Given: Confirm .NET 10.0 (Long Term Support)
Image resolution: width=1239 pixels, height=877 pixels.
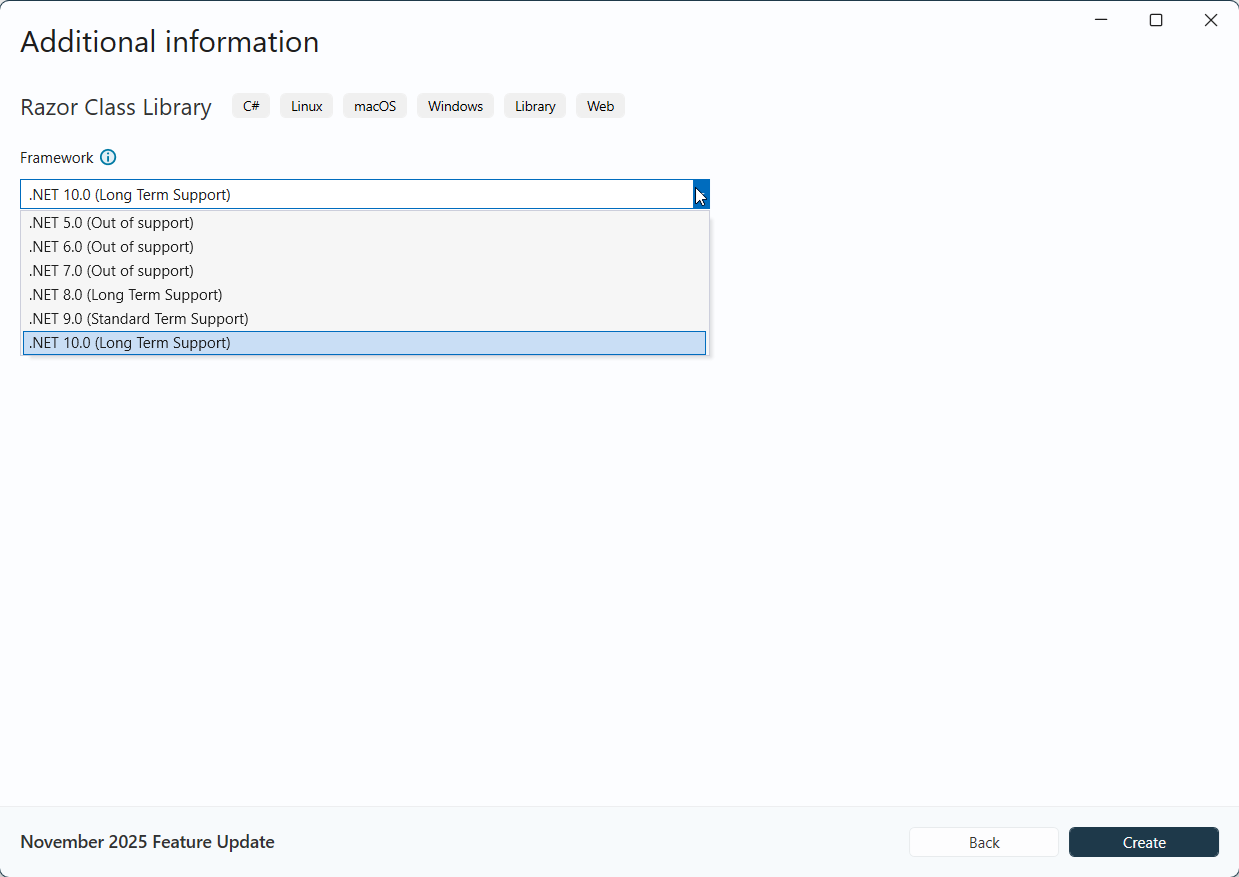Looking at the screenshot, I should (130, 342).
